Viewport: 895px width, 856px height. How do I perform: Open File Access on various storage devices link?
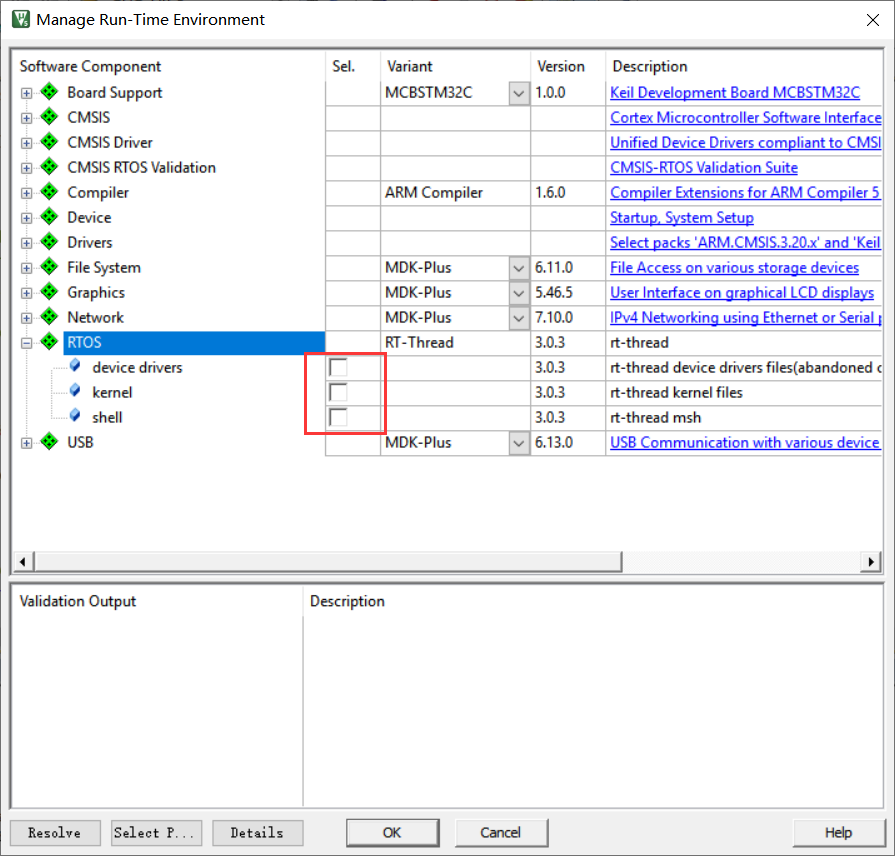pyautogui.click(x=734, y=268)
